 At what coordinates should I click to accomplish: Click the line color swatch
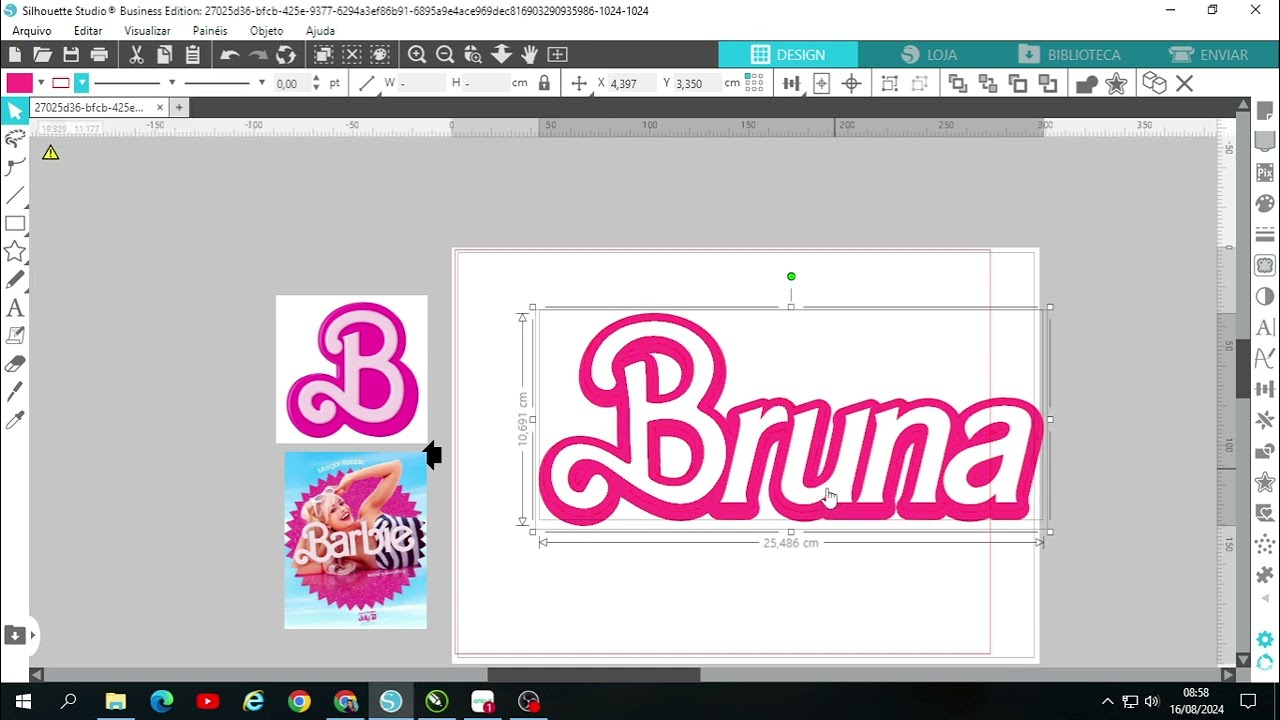click(61, 83)
